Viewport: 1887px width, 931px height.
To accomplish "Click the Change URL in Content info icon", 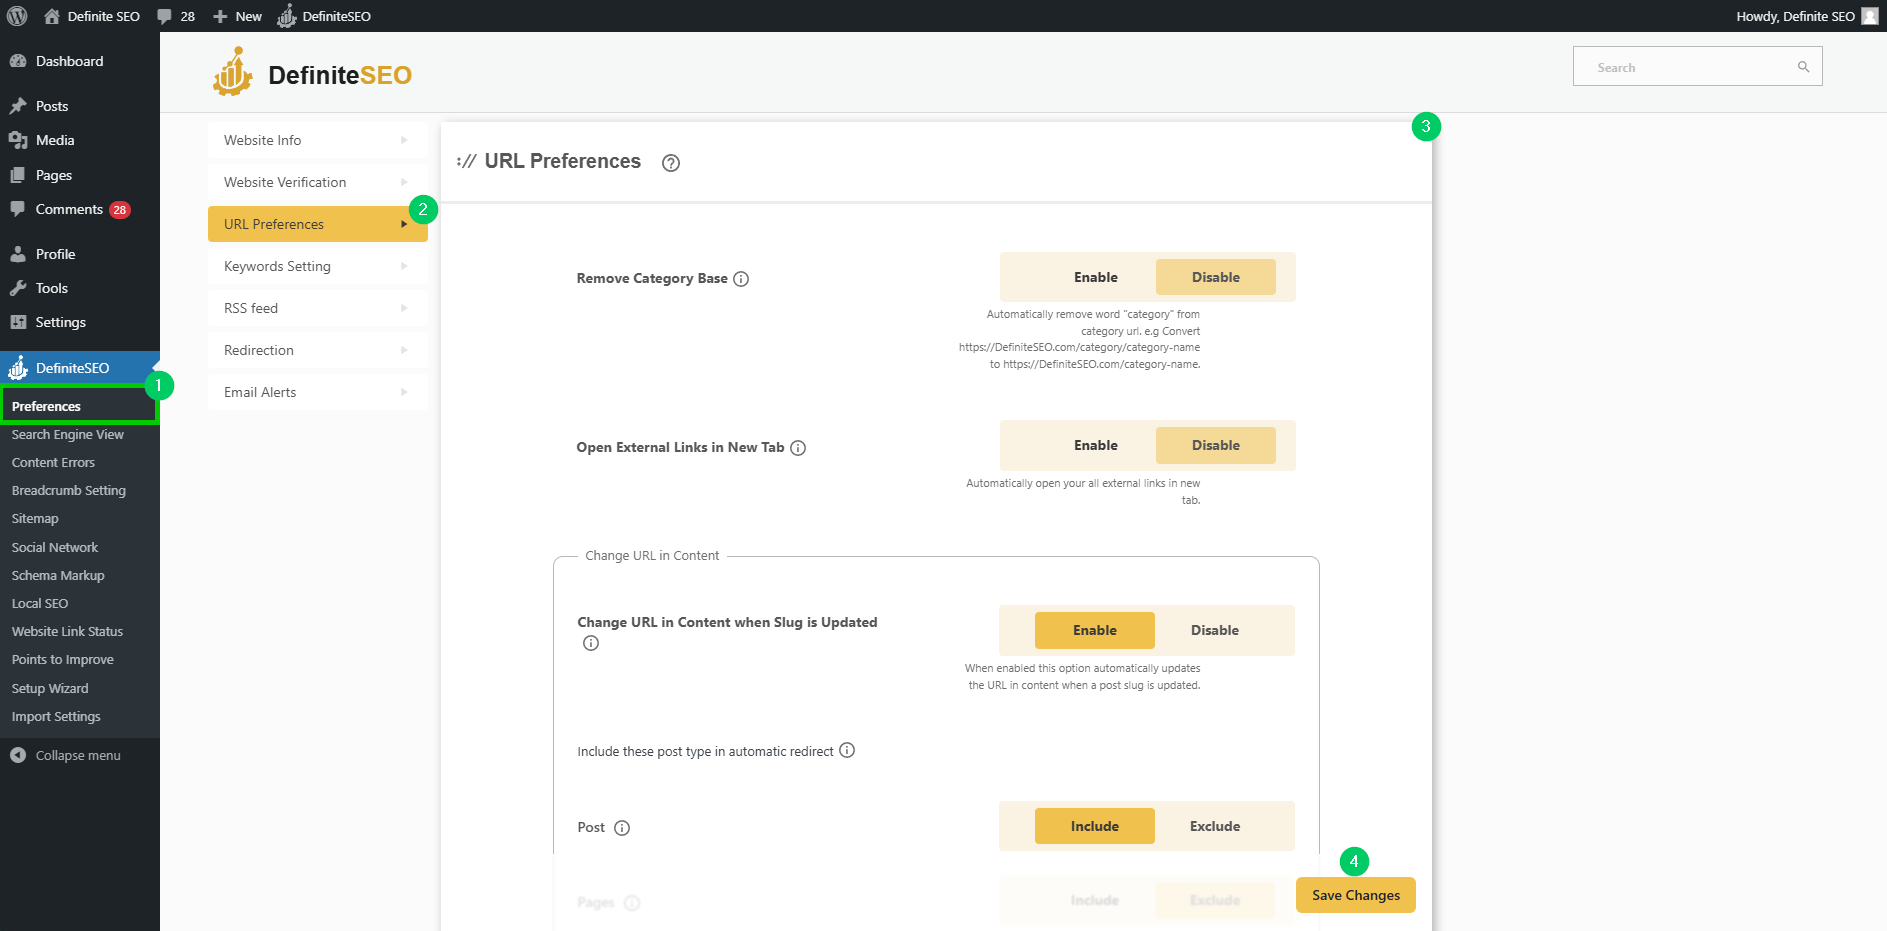I will coord(591,643).
